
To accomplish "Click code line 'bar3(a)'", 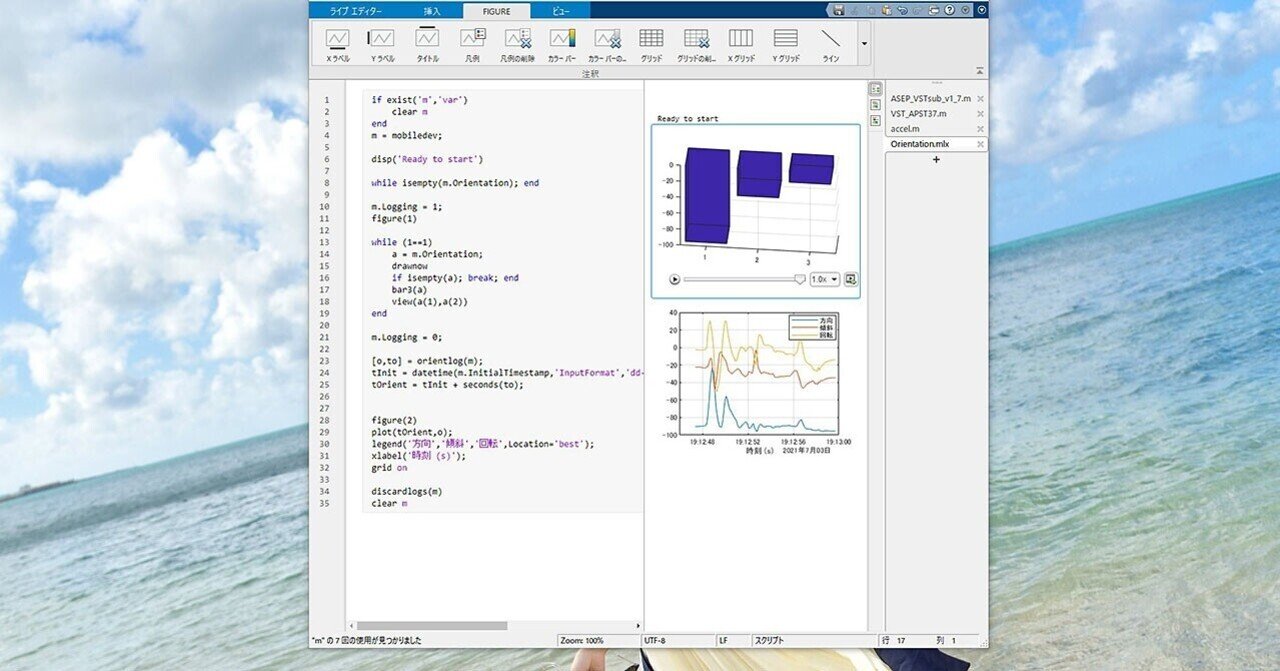I will click(x=409, y=290).
